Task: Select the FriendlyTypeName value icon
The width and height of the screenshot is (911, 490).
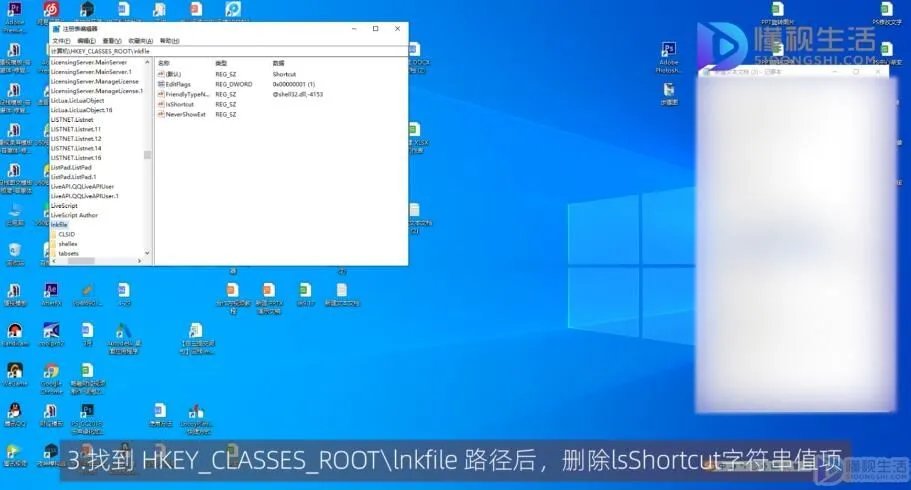Action: (x=161, y=94)
